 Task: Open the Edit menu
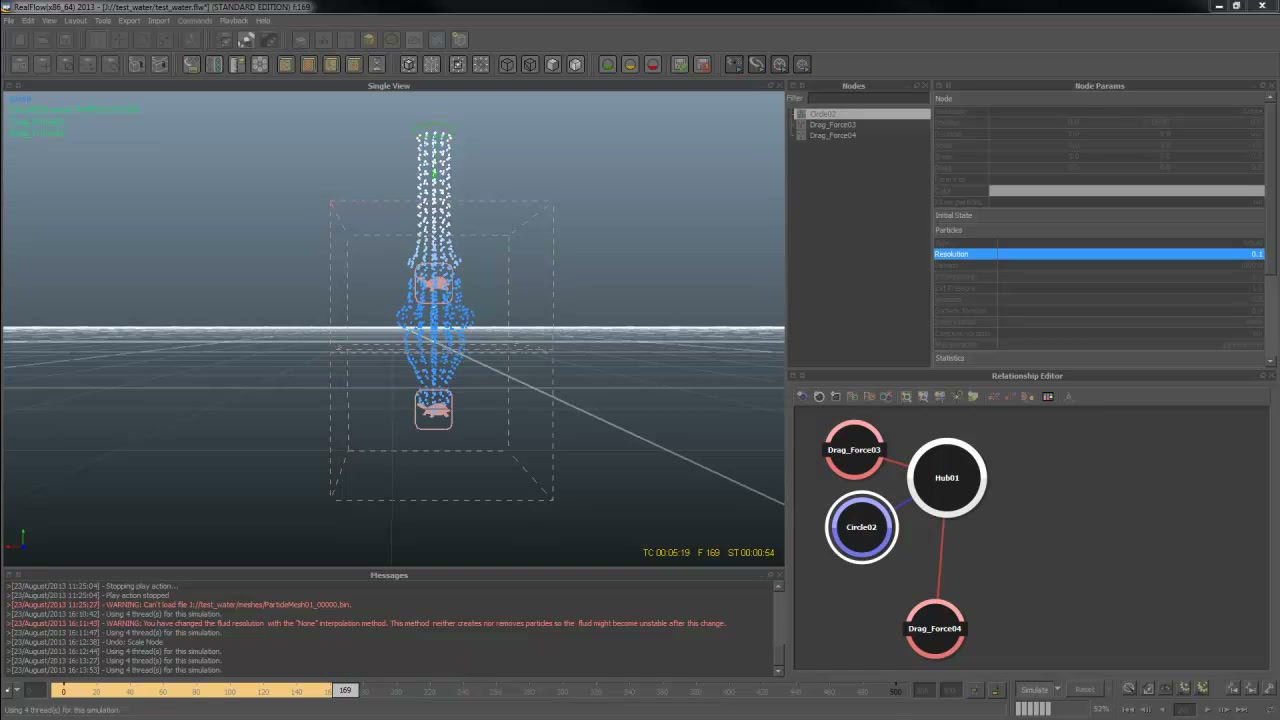click(x=28, y=21)
